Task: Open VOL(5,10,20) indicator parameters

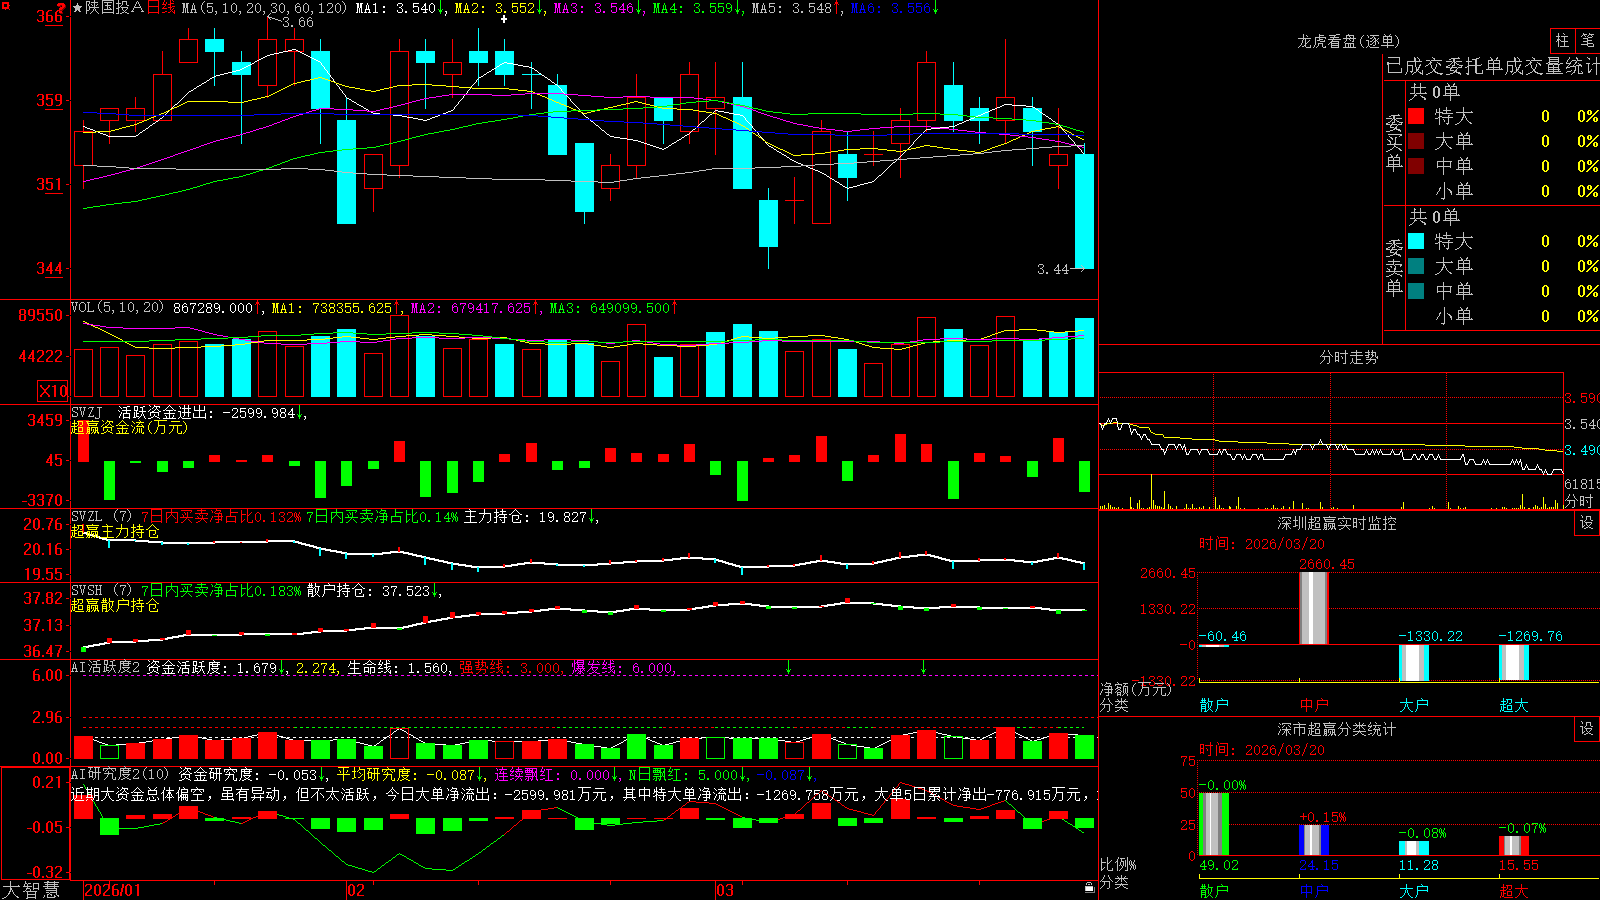Action: [x=117, y=308]
